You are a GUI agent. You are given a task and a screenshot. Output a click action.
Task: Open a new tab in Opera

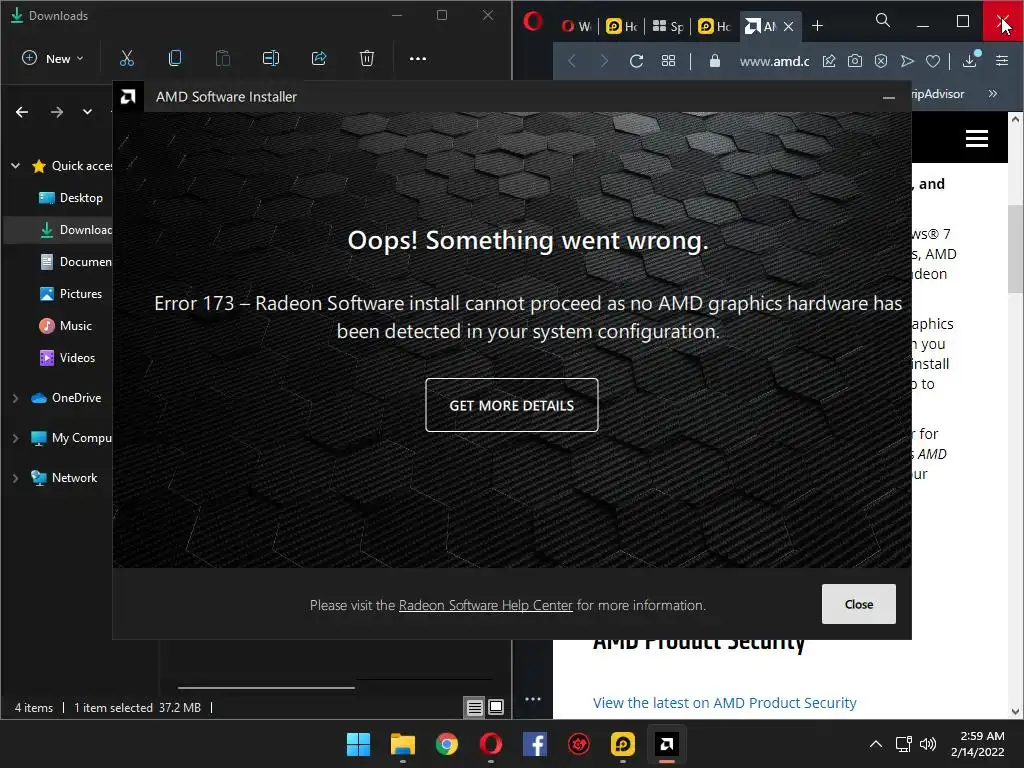[817, 26]
